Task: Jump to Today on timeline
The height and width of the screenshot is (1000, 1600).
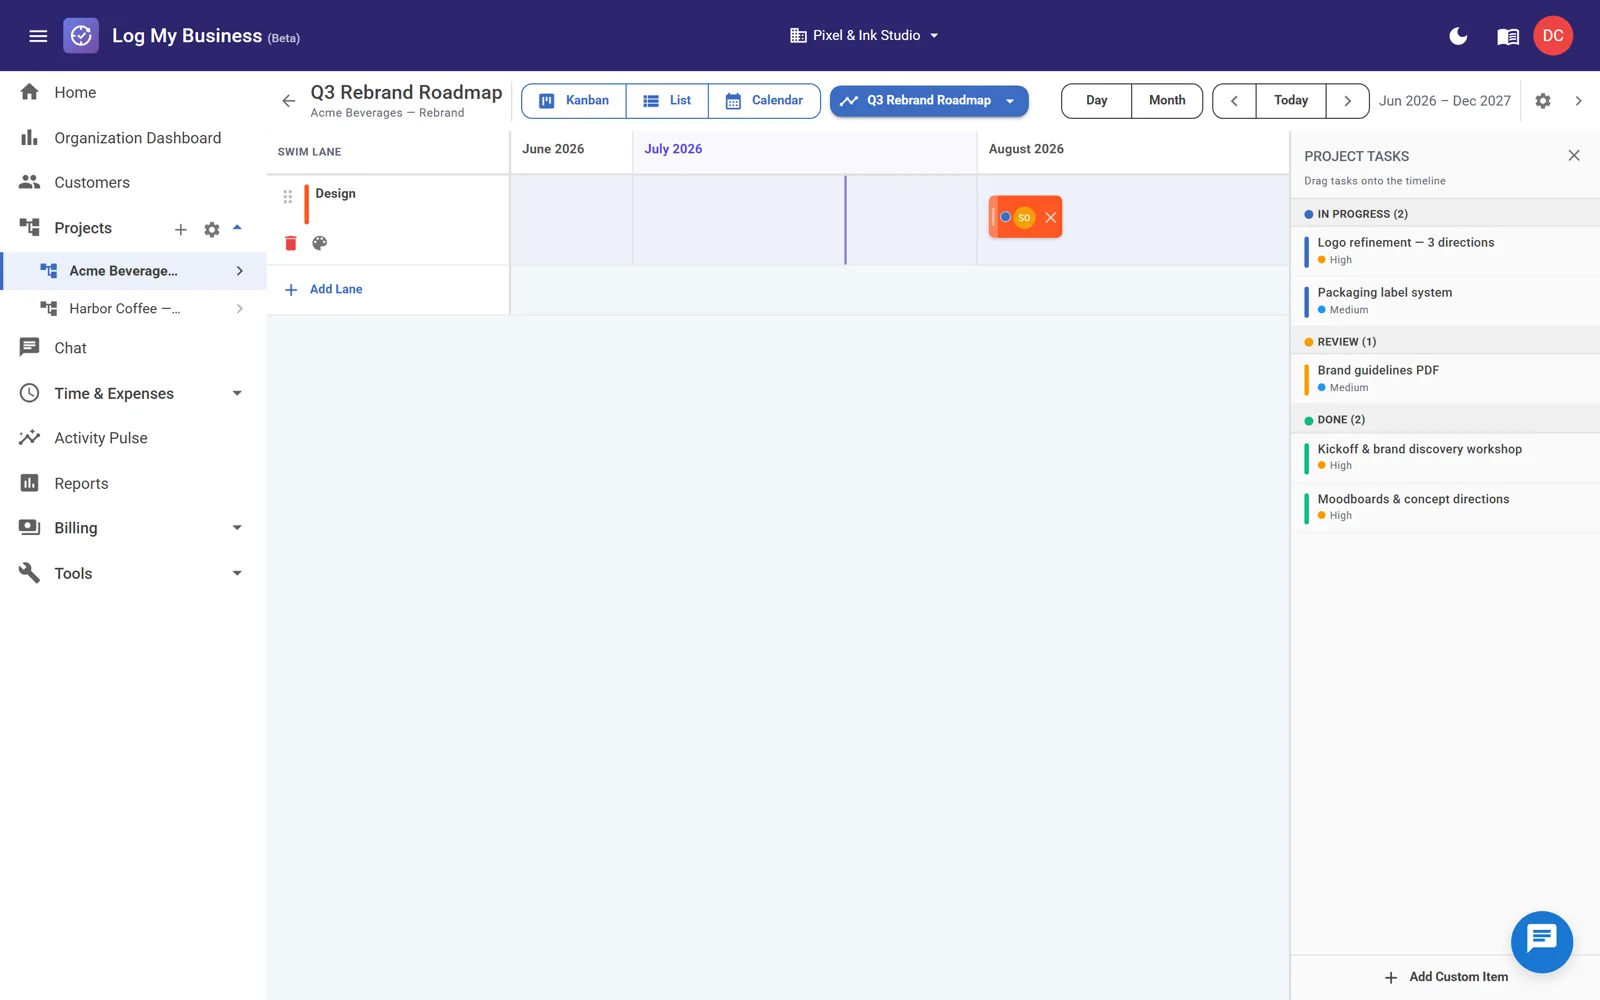Action: [x=1291, y=101]
